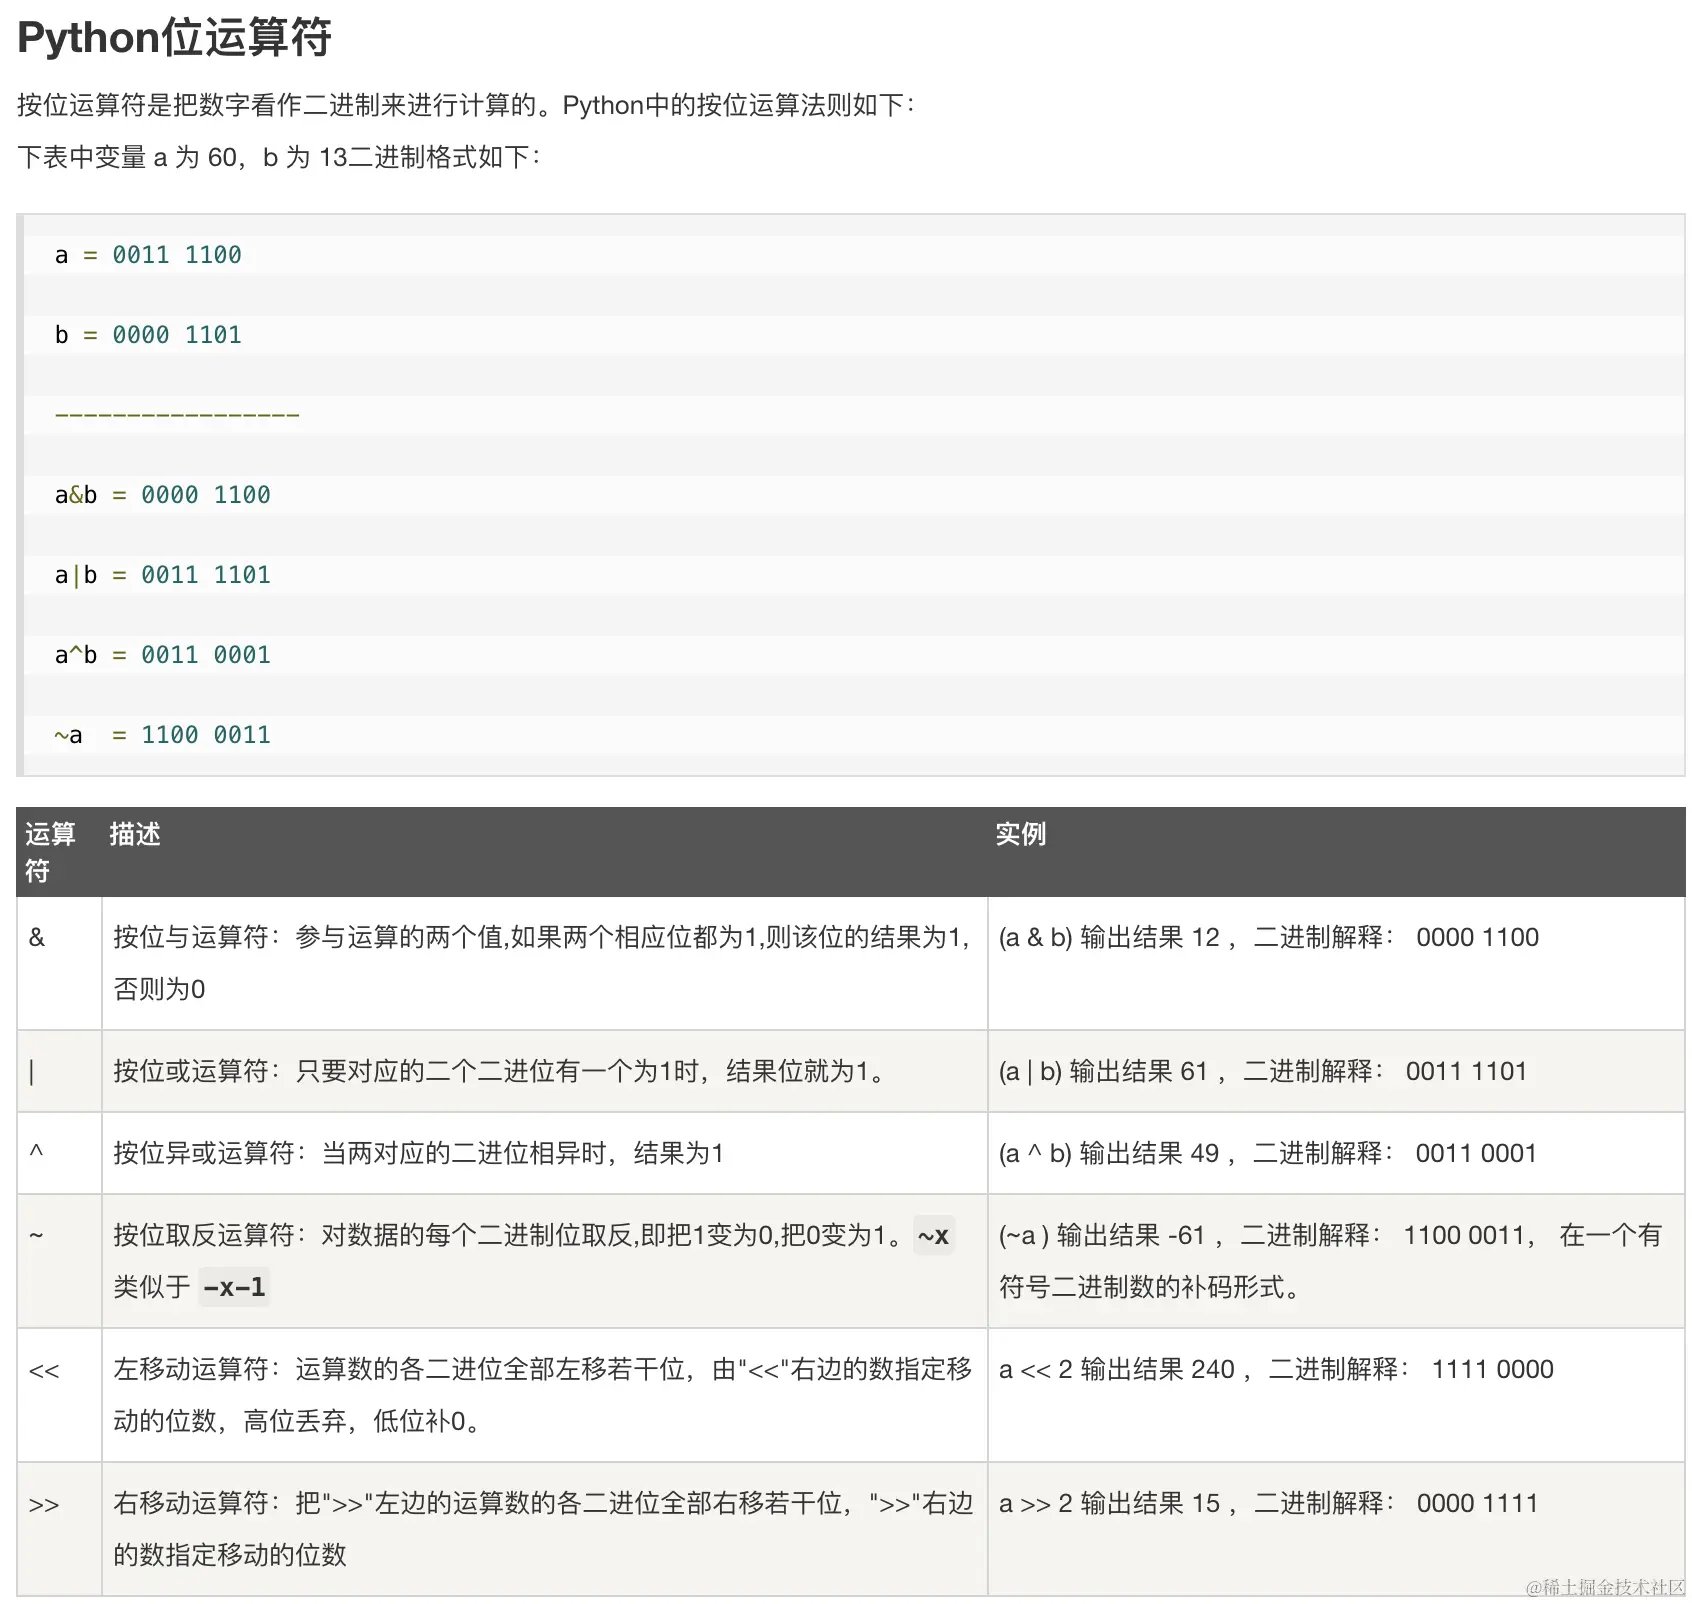The width and height of the screenshot is (1692, 1604).
Task: Click description '按位取反运算符：对数据的每个二进制位取反'
Action: (533, 1261)
